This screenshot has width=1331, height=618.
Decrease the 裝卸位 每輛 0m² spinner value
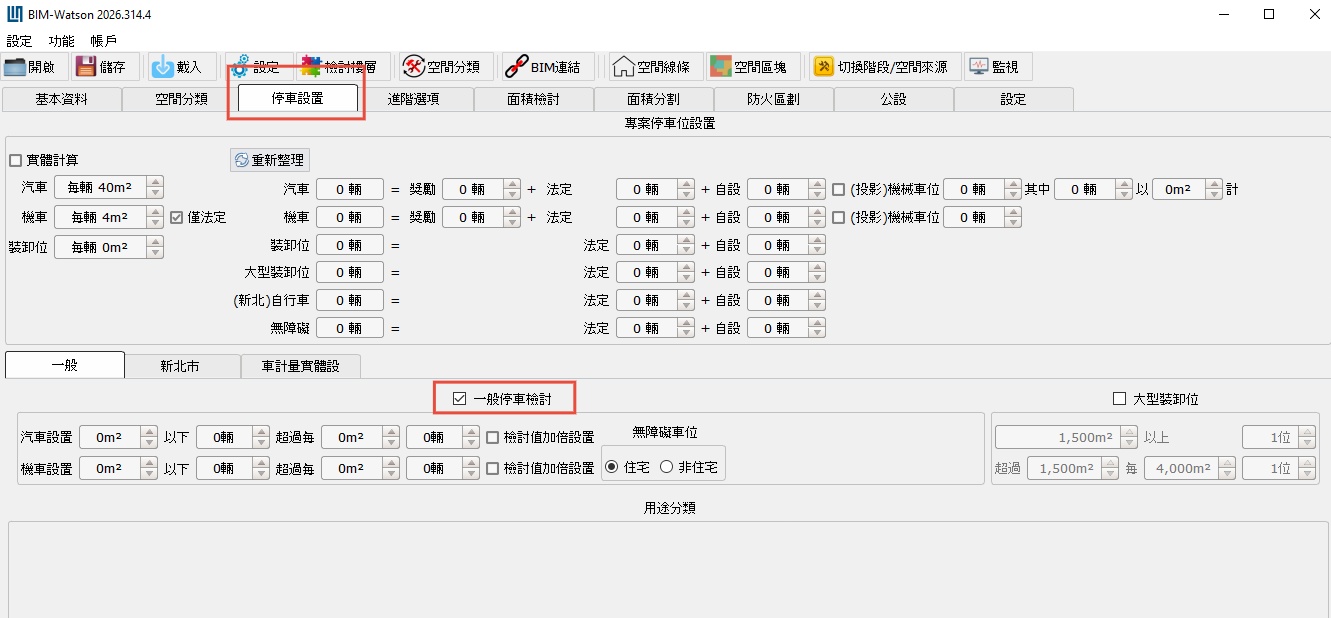coord(154,253)
